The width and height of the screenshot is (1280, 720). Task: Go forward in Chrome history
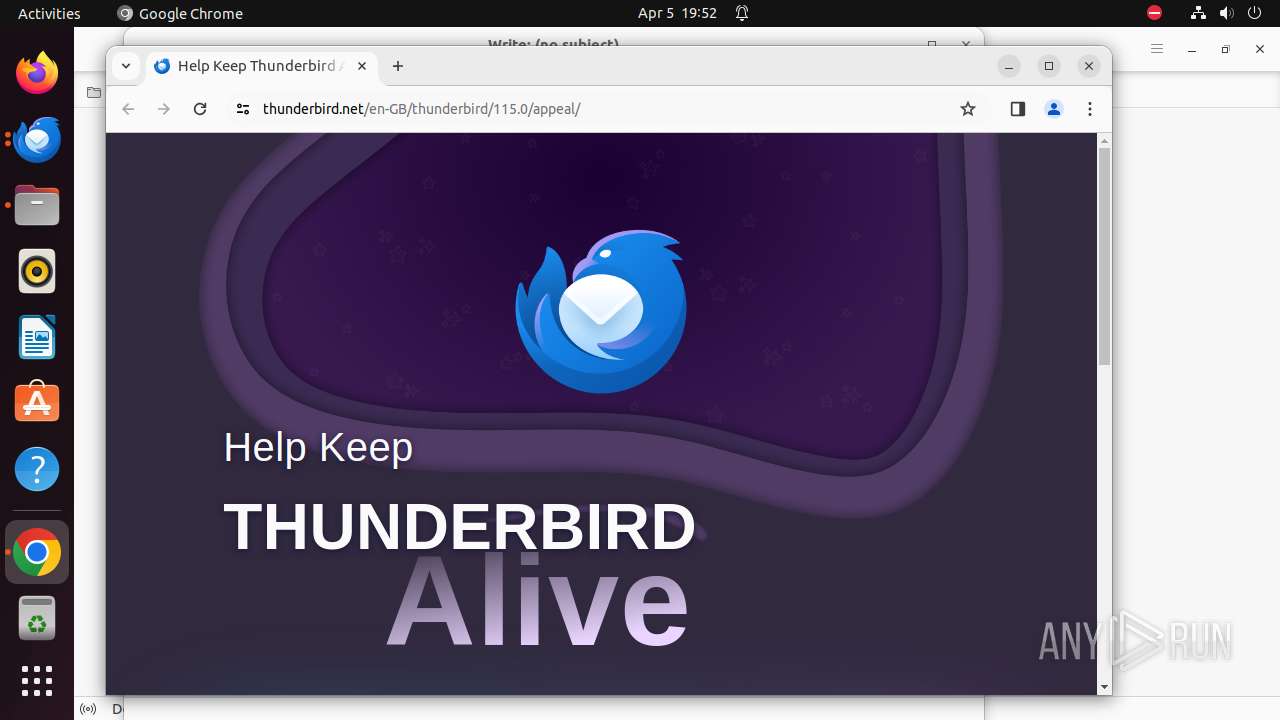pyautogui.click(x=164, y=109)
